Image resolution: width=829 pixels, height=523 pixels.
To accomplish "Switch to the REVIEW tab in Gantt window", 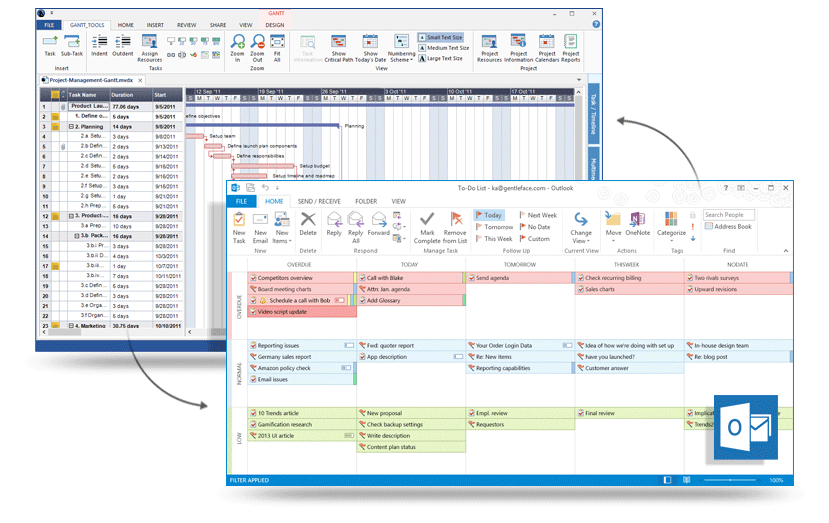I will point(186,25).
